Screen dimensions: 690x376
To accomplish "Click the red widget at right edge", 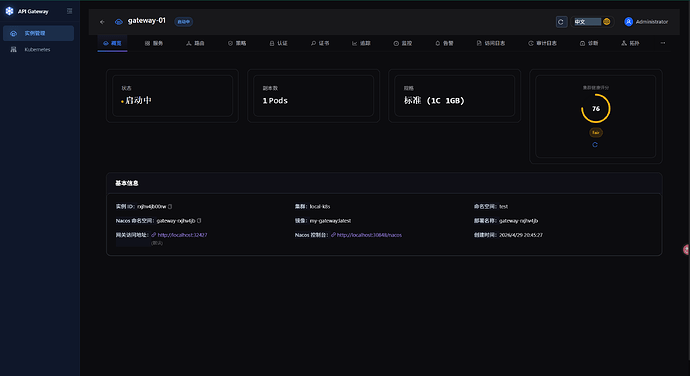I will (x=686, y=250).
